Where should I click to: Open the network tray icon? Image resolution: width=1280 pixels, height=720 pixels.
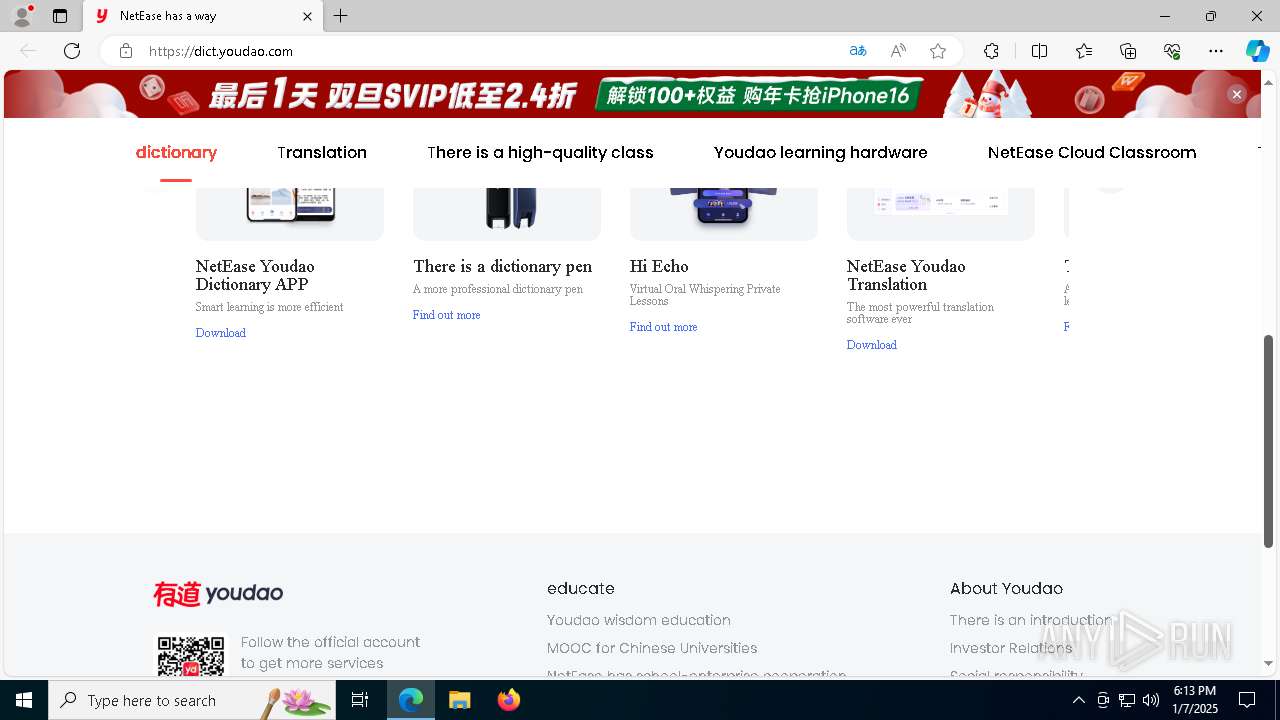(1126, 700)
